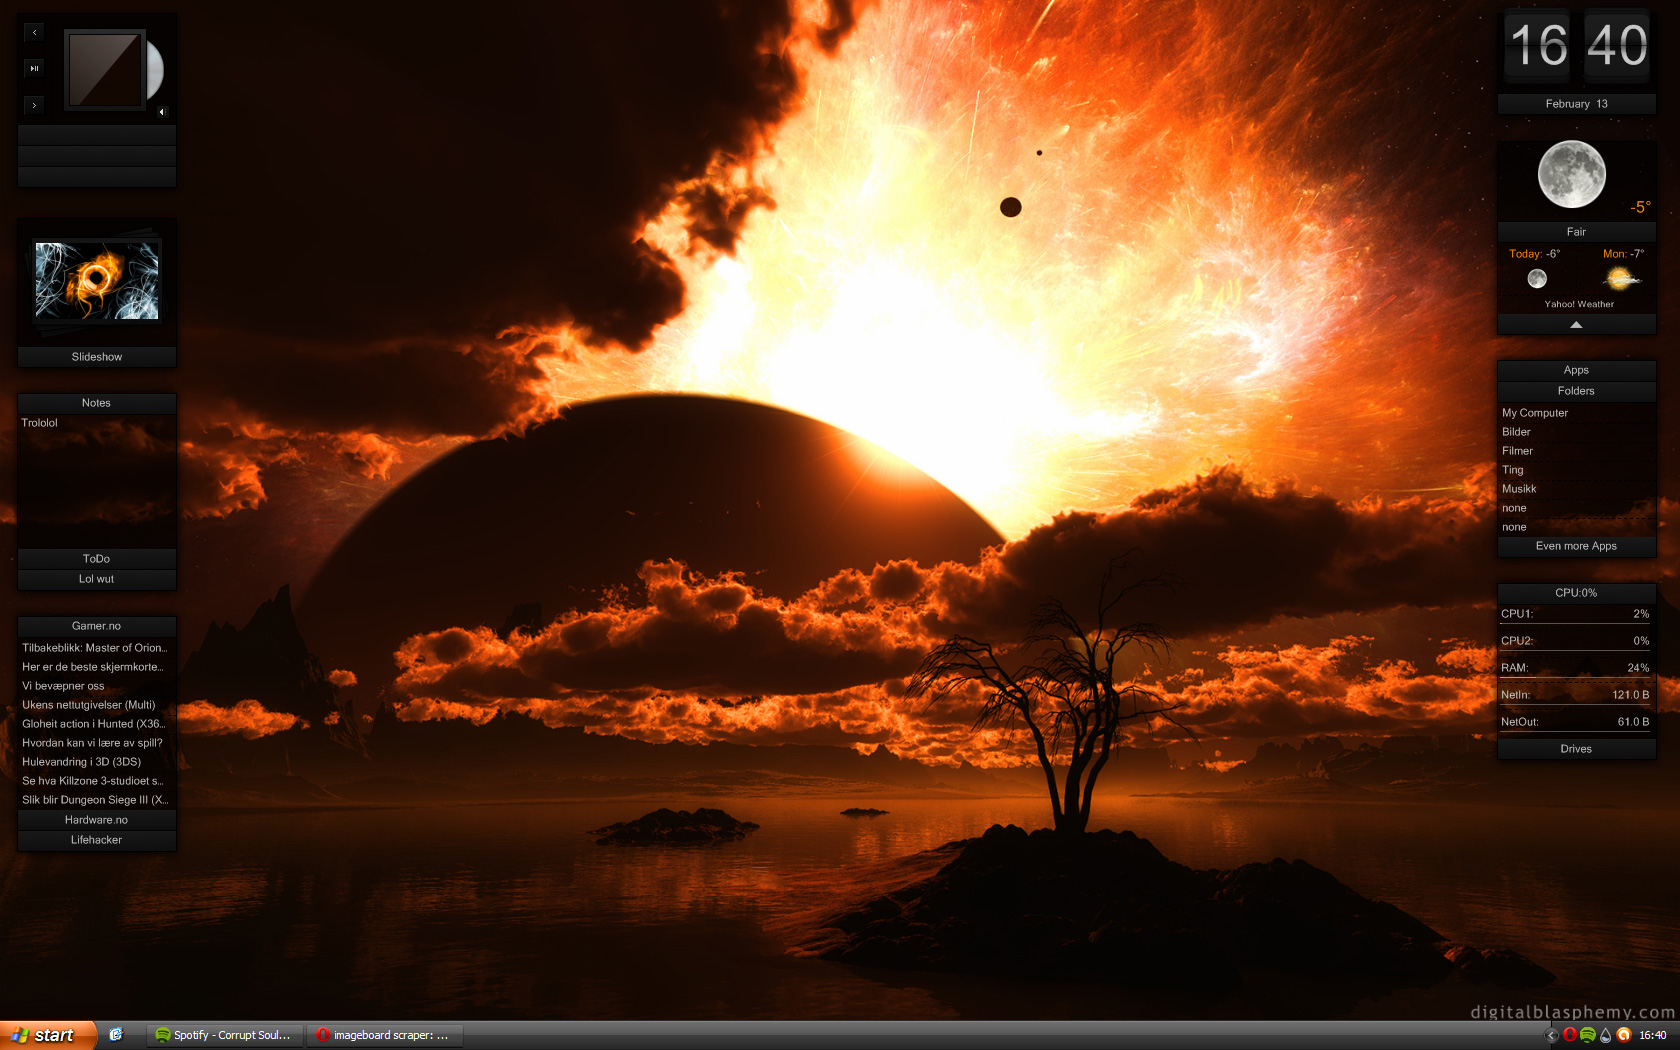This screenshot has width=1680, height=1050.
Task: Select the Notes header tab
Action: pyautogui.click(x=97, y=403)
